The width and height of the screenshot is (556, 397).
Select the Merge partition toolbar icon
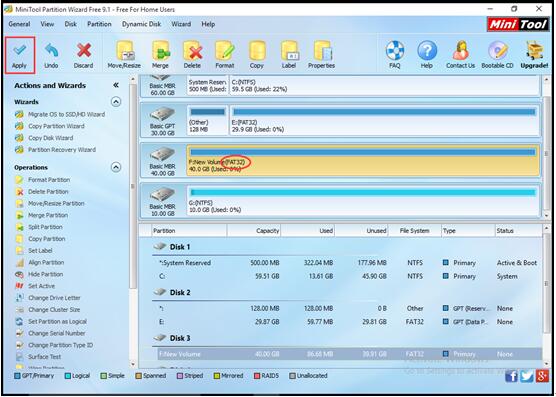(x=160, y=55)
